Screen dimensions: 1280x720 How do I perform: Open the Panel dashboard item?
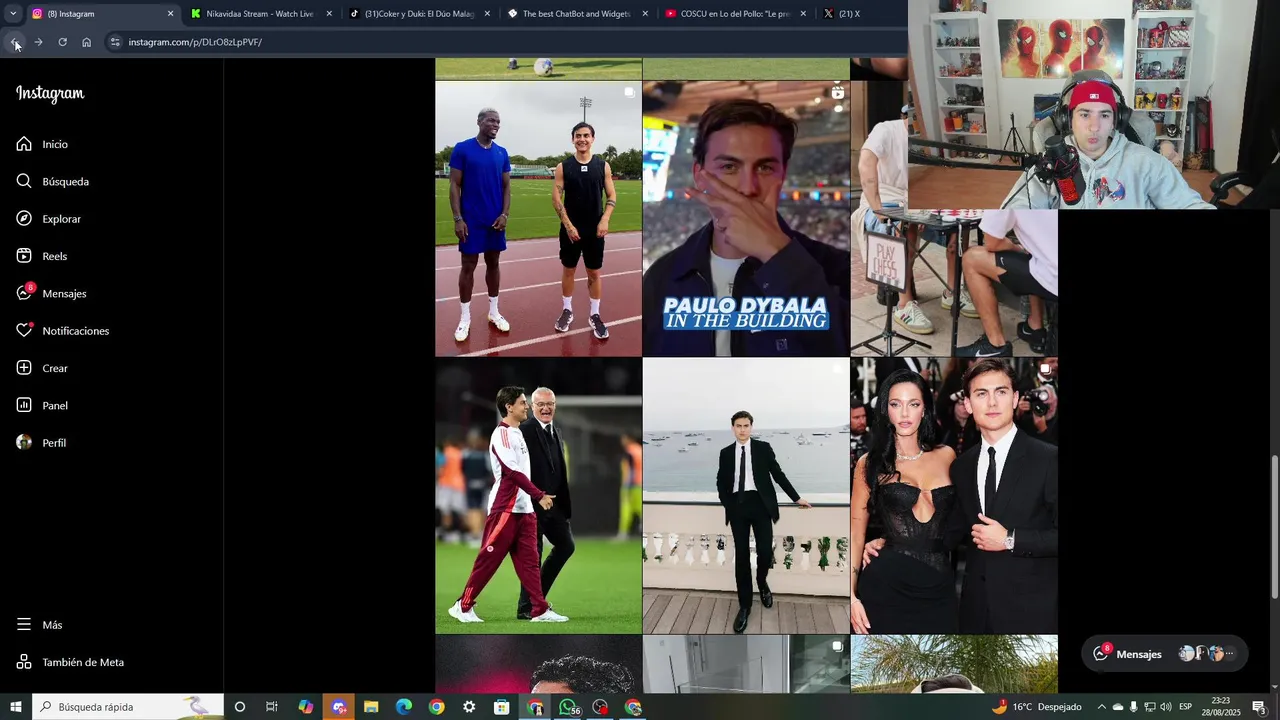pyautogui.click(x=42, y=405)
